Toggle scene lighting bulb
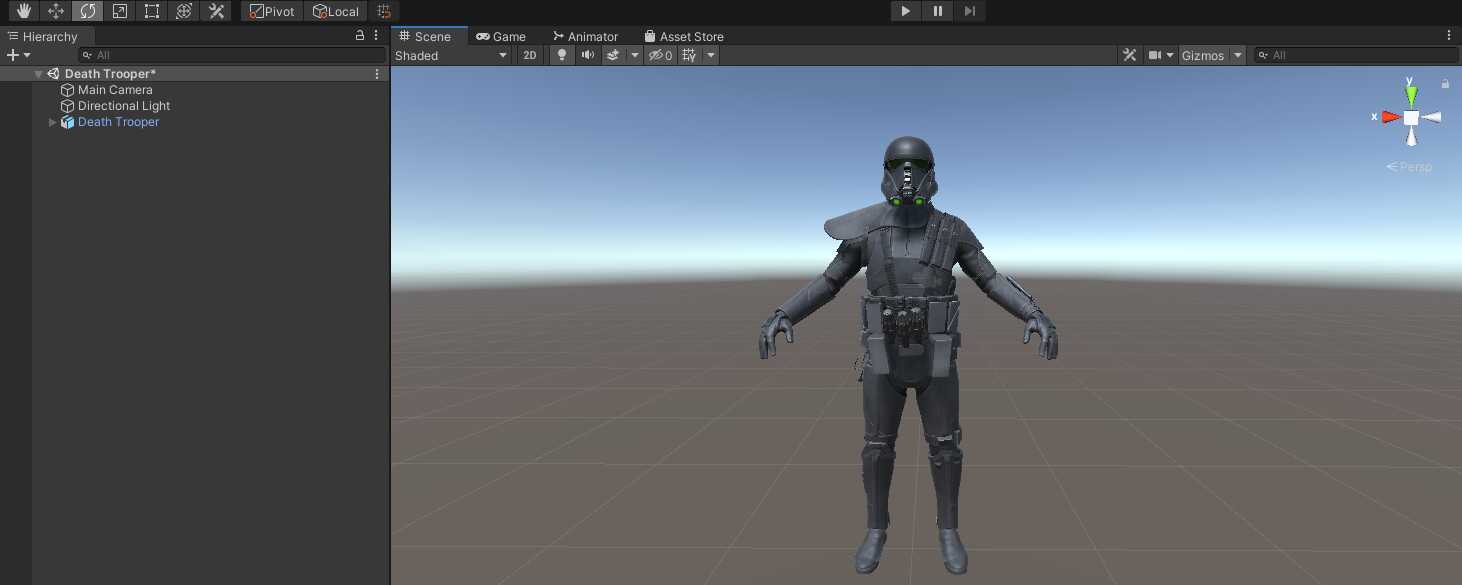Screen dimensions: 1462x585 pyautogui.click(x=562, y=55)
